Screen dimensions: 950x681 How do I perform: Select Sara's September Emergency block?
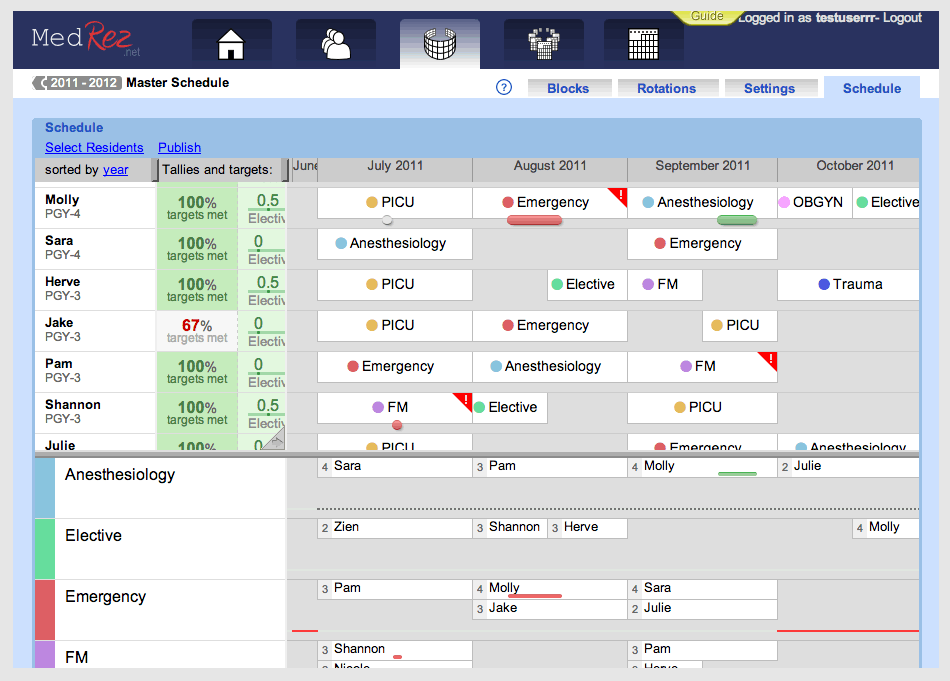pyautogui.click(x=702, y=244)
